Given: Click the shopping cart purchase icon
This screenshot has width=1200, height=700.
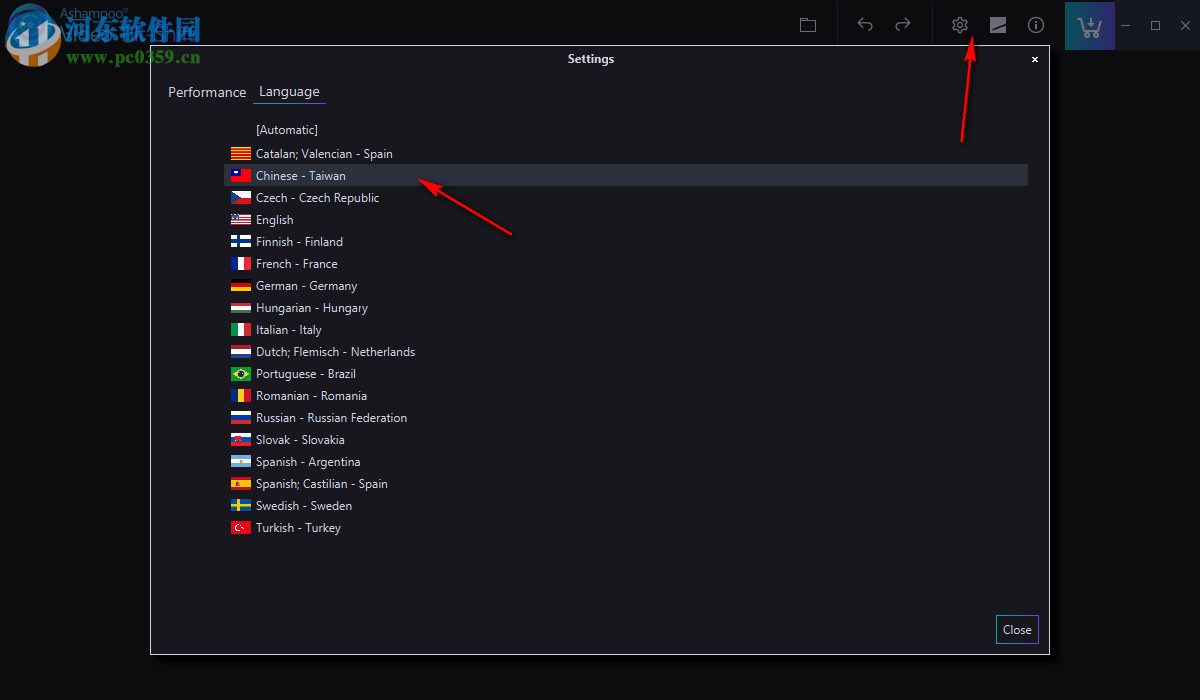Looking at the screenshot, I should coord(1090,26).
